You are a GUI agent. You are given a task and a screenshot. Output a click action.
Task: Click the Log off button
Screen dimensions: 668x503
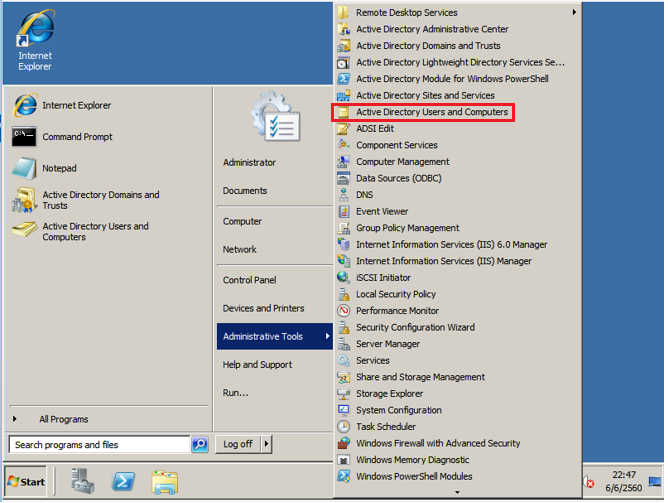click(238, 444)
